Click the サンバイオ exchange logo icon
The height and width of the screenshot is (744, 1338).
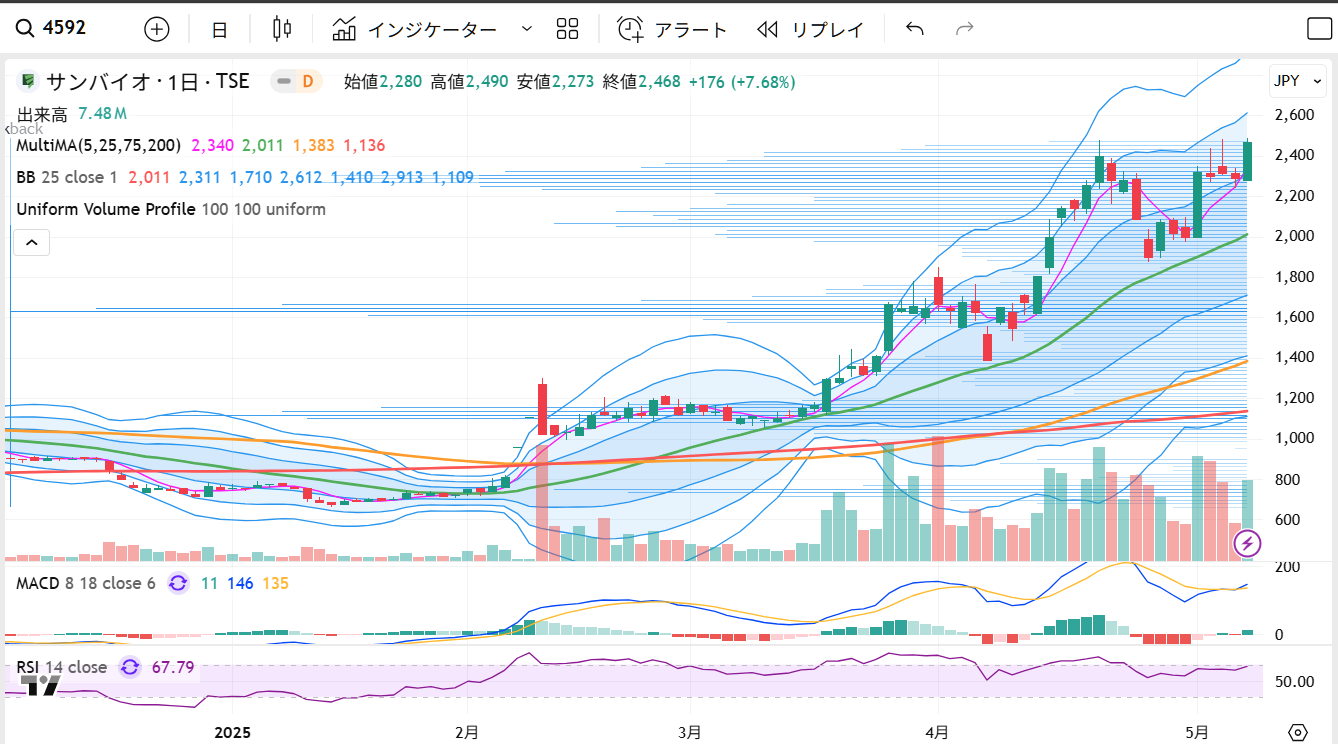pos(28,81)
